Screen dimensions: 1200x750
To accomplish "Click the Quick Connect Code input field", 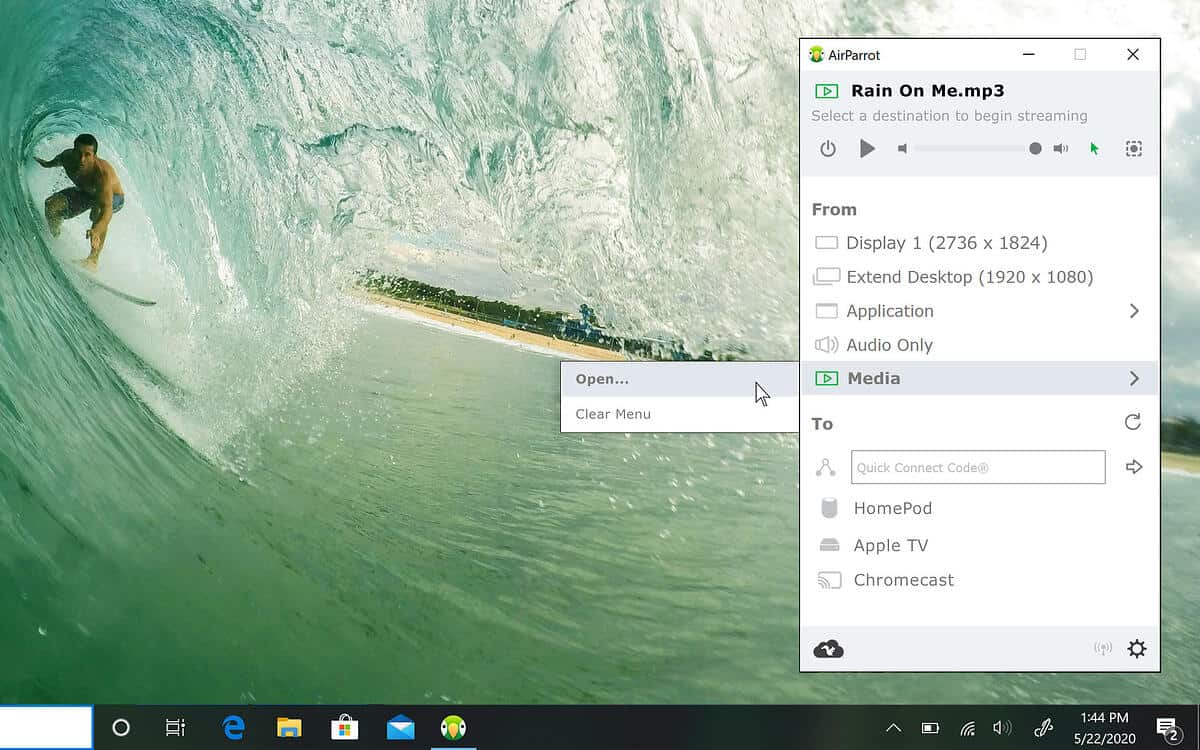I will 977,467.
